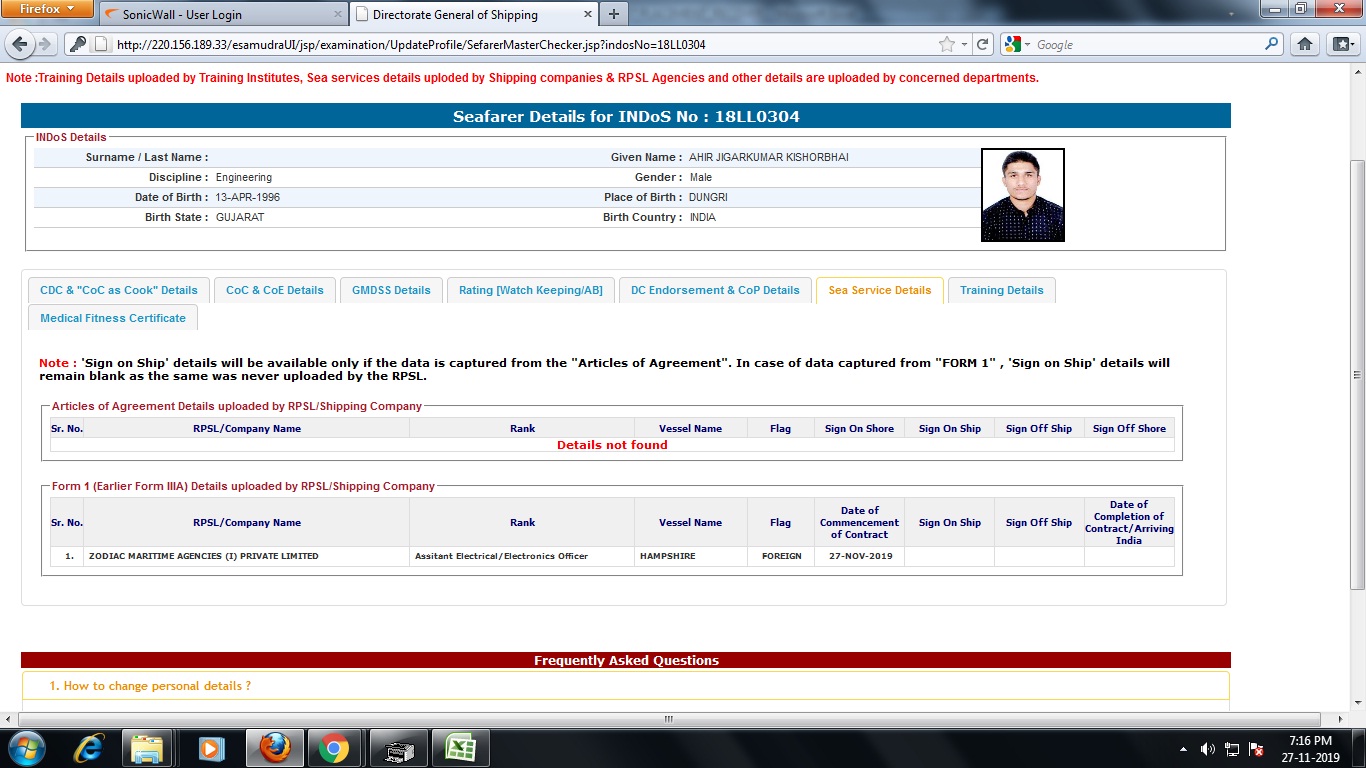Image resolution: width=1366 pixels, height=768 pixels.
Task: Click the key icon beside the address bar
Action: tap(77, 45)
